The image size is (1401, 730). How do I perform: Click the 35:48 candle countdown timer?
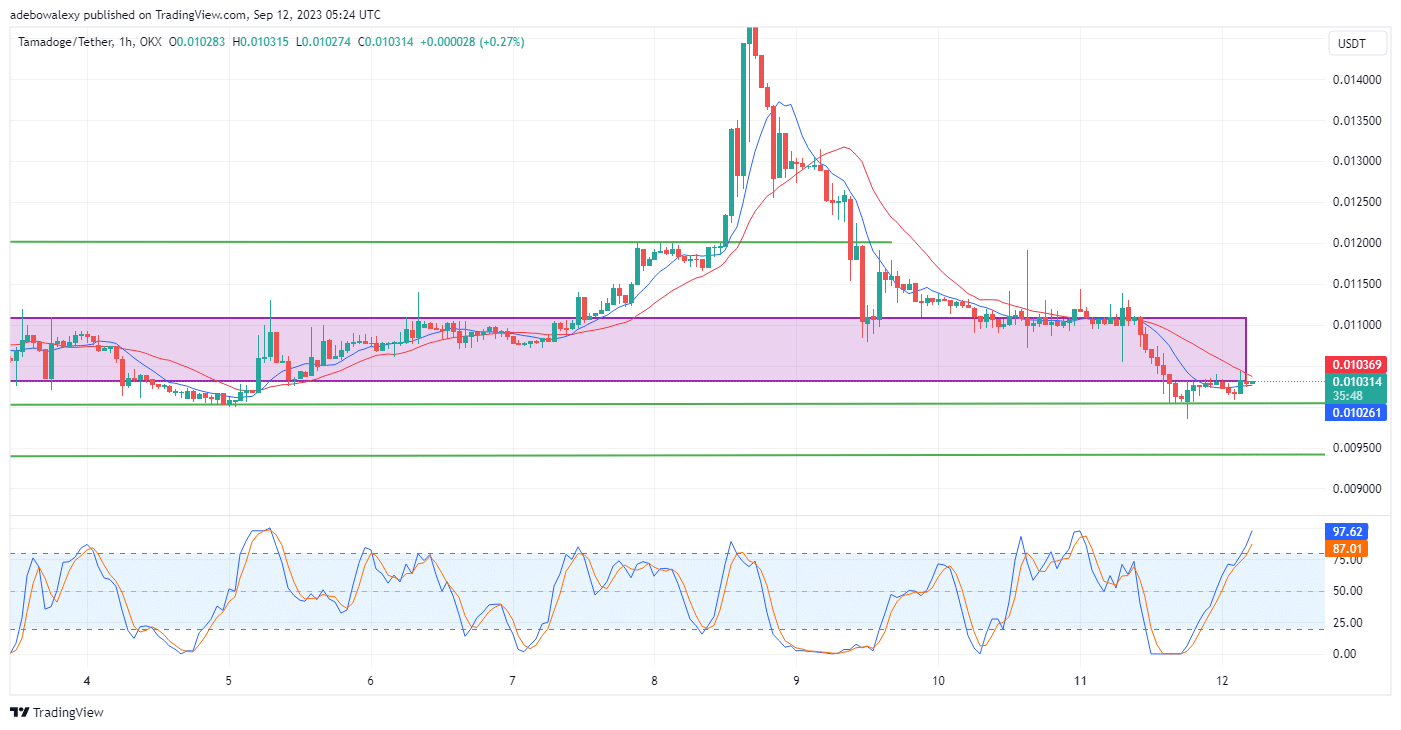(1349, 396)
